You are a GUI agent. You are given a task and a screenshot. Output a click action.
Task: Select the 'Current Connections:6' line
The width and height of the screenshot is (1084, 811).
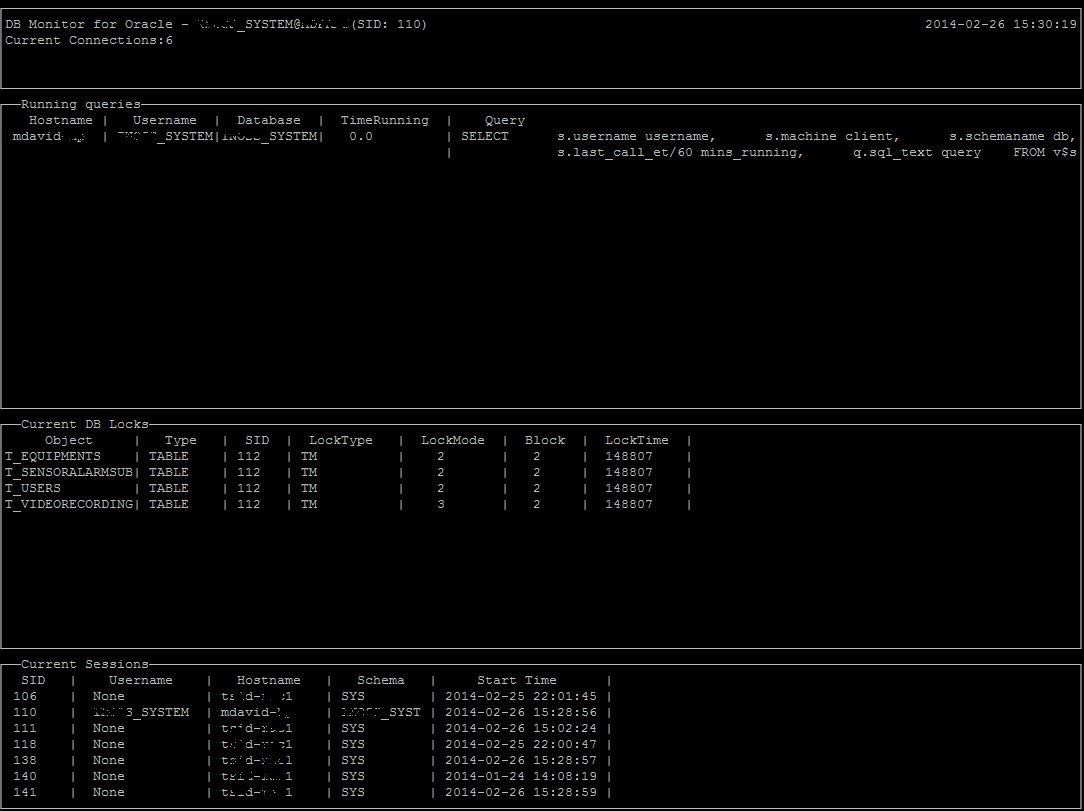89,40
